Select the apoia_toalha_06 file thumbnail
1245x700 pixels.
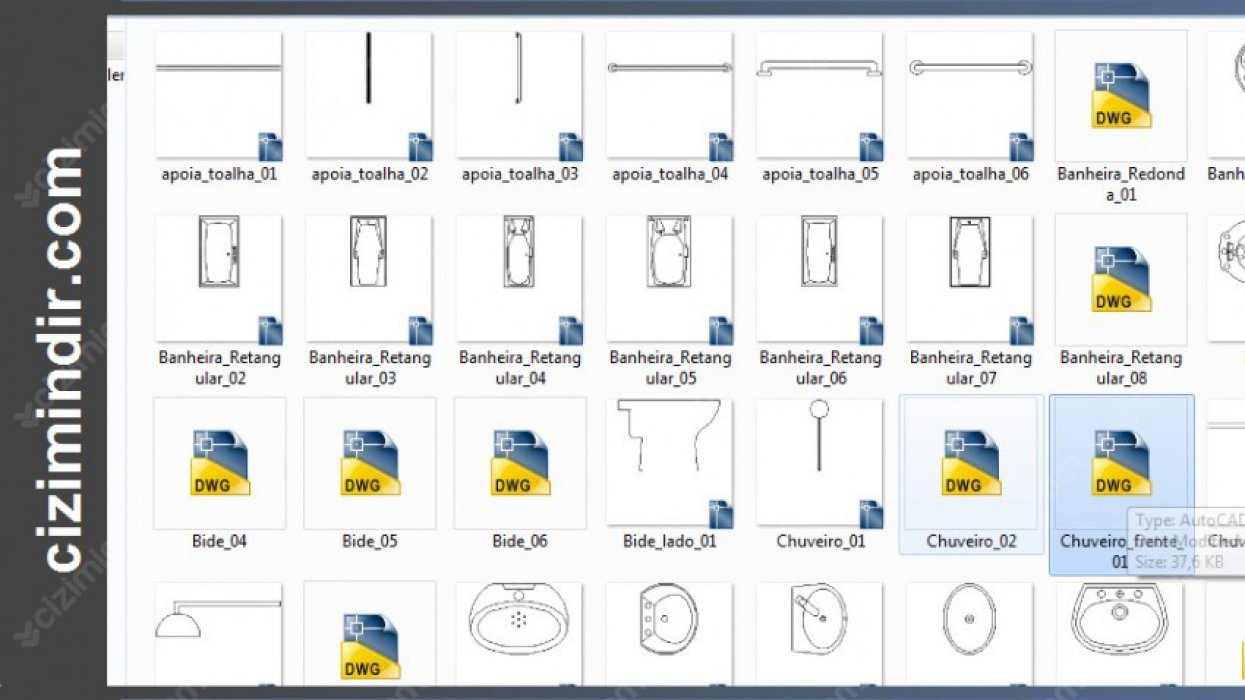click(x=970, y=96)
